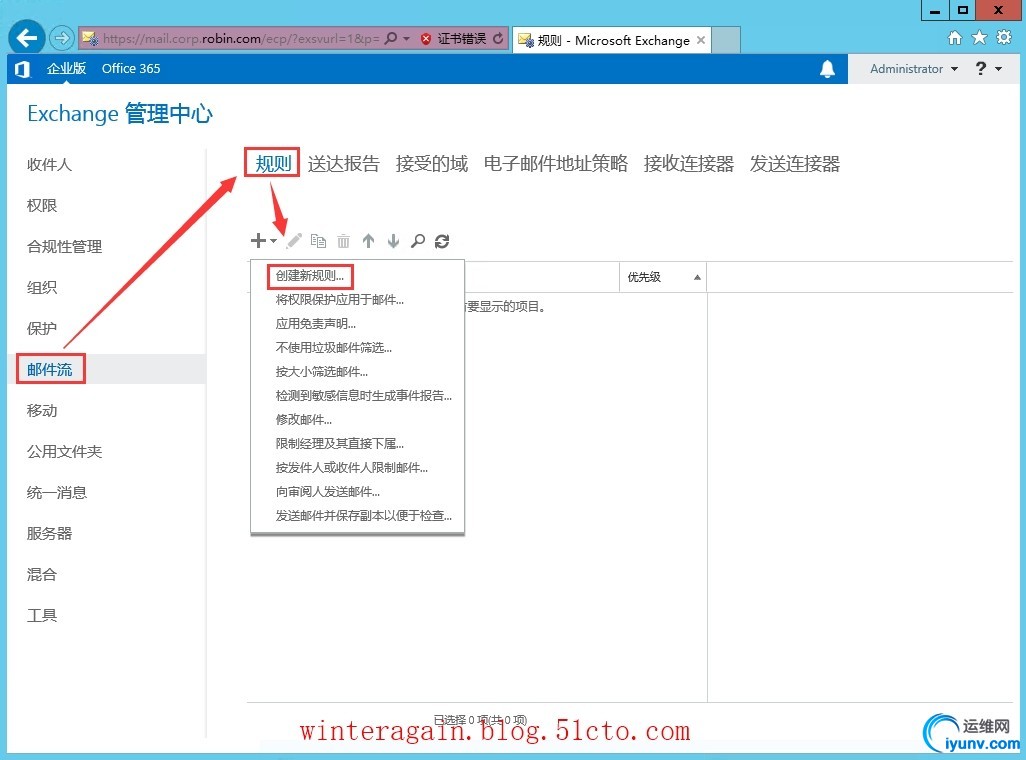Click the move up arrow icon
Viewport: 1026px width, 760px height.
pos(368,241)
